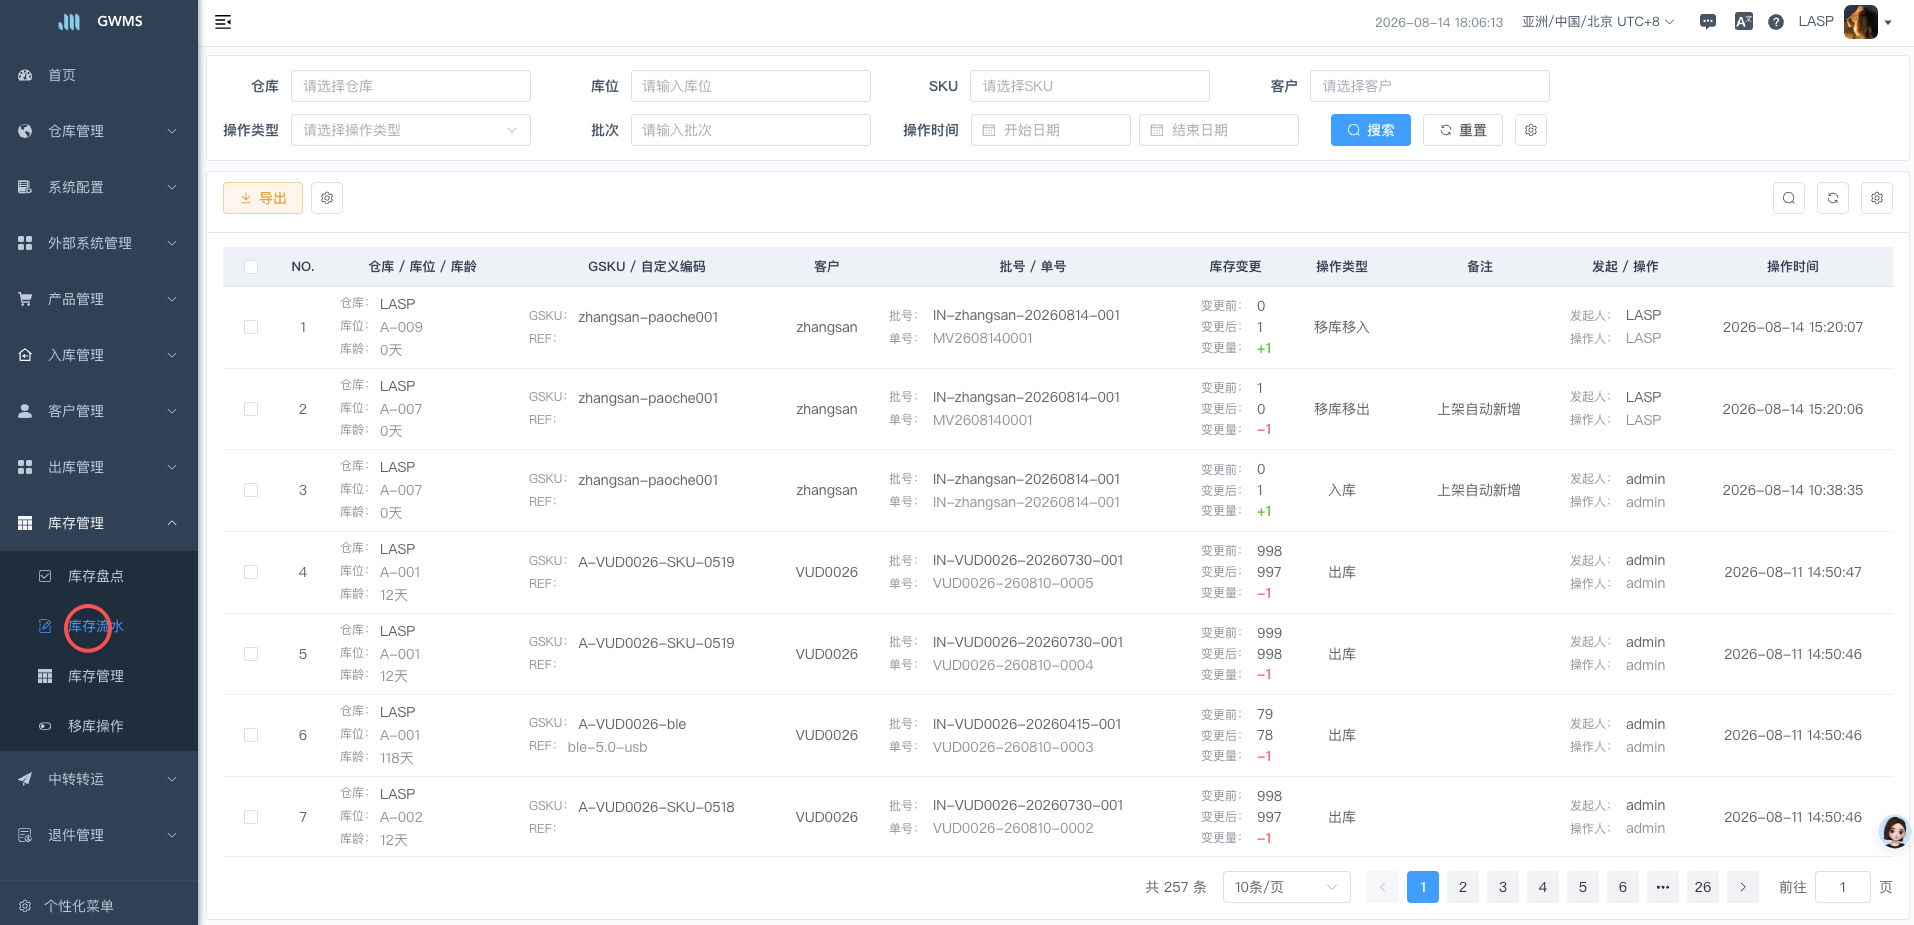Click the 前往 page jump input
The width and height of the screenshot is (1914, 925).
click(1843, 887)
